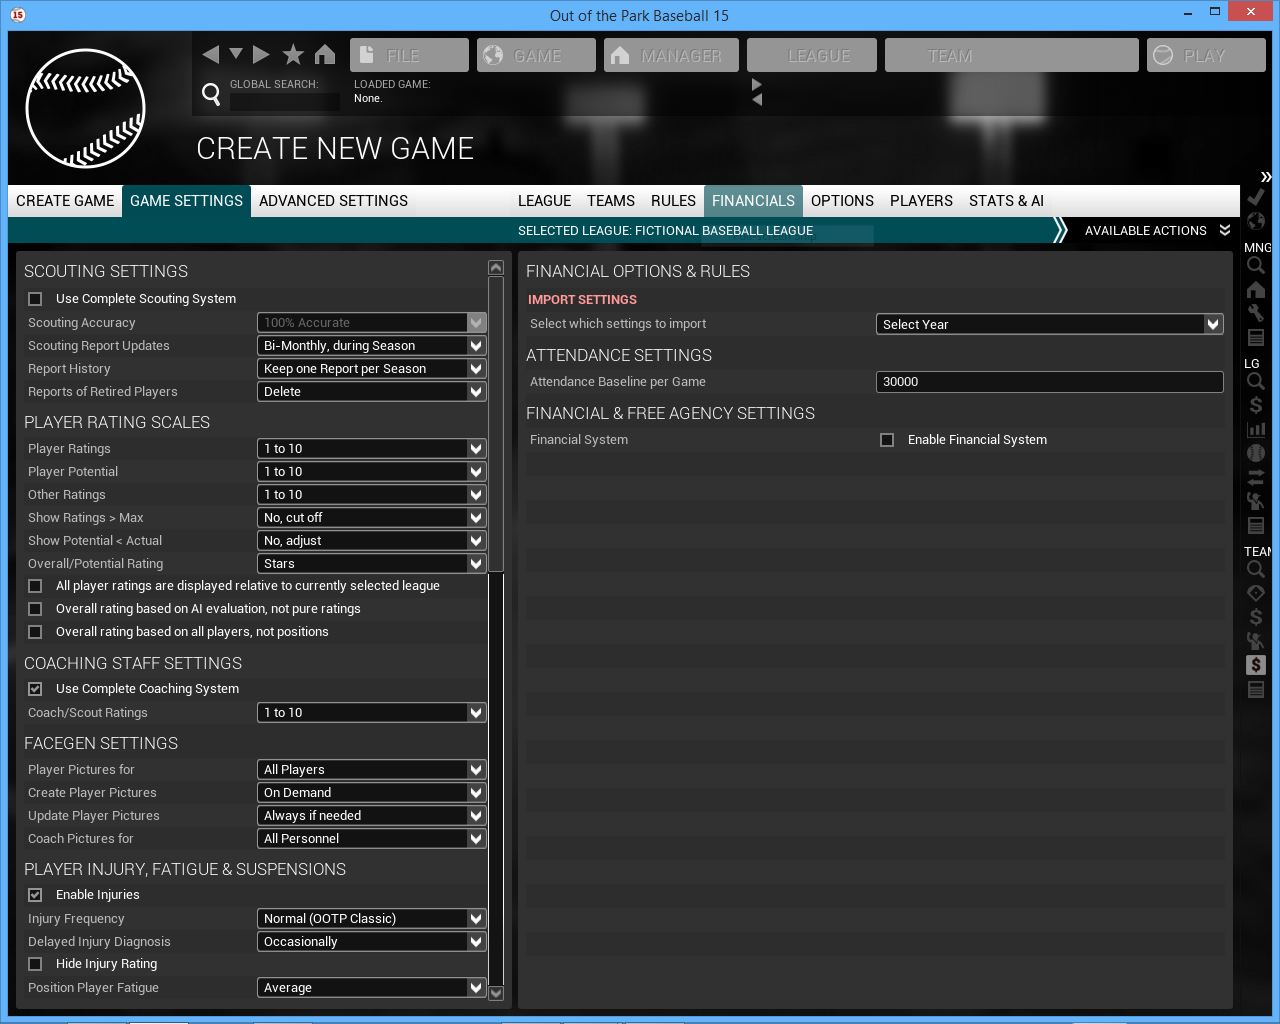The height and width of the screenshot is (1024, 1280).
Task: Click the back arrow navigation icon
Action: tap(210, 55)
